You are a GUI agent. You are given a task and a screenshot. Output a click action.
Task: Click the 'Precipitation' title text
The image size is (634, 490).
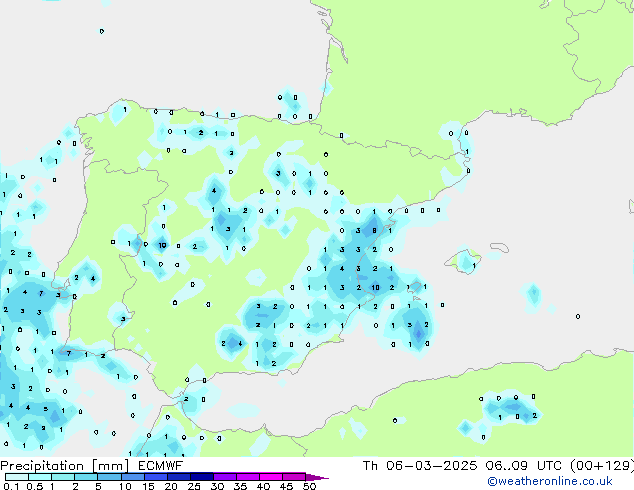click(x=42, y=466)
